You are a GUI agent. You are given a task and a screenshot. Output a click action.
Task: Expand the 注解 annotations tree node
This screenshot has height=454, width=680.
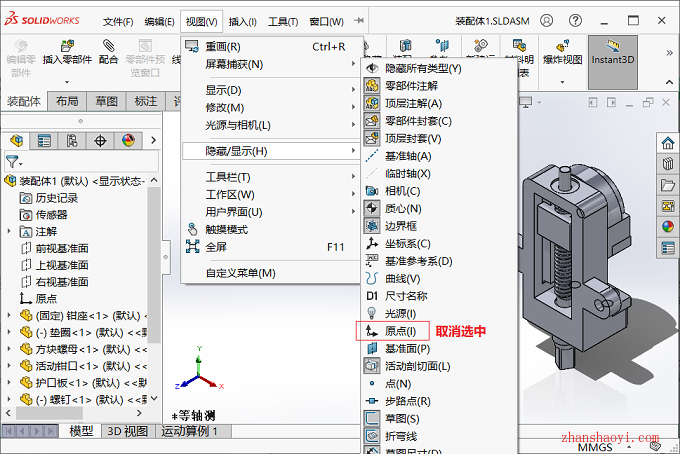click(10, 231)
